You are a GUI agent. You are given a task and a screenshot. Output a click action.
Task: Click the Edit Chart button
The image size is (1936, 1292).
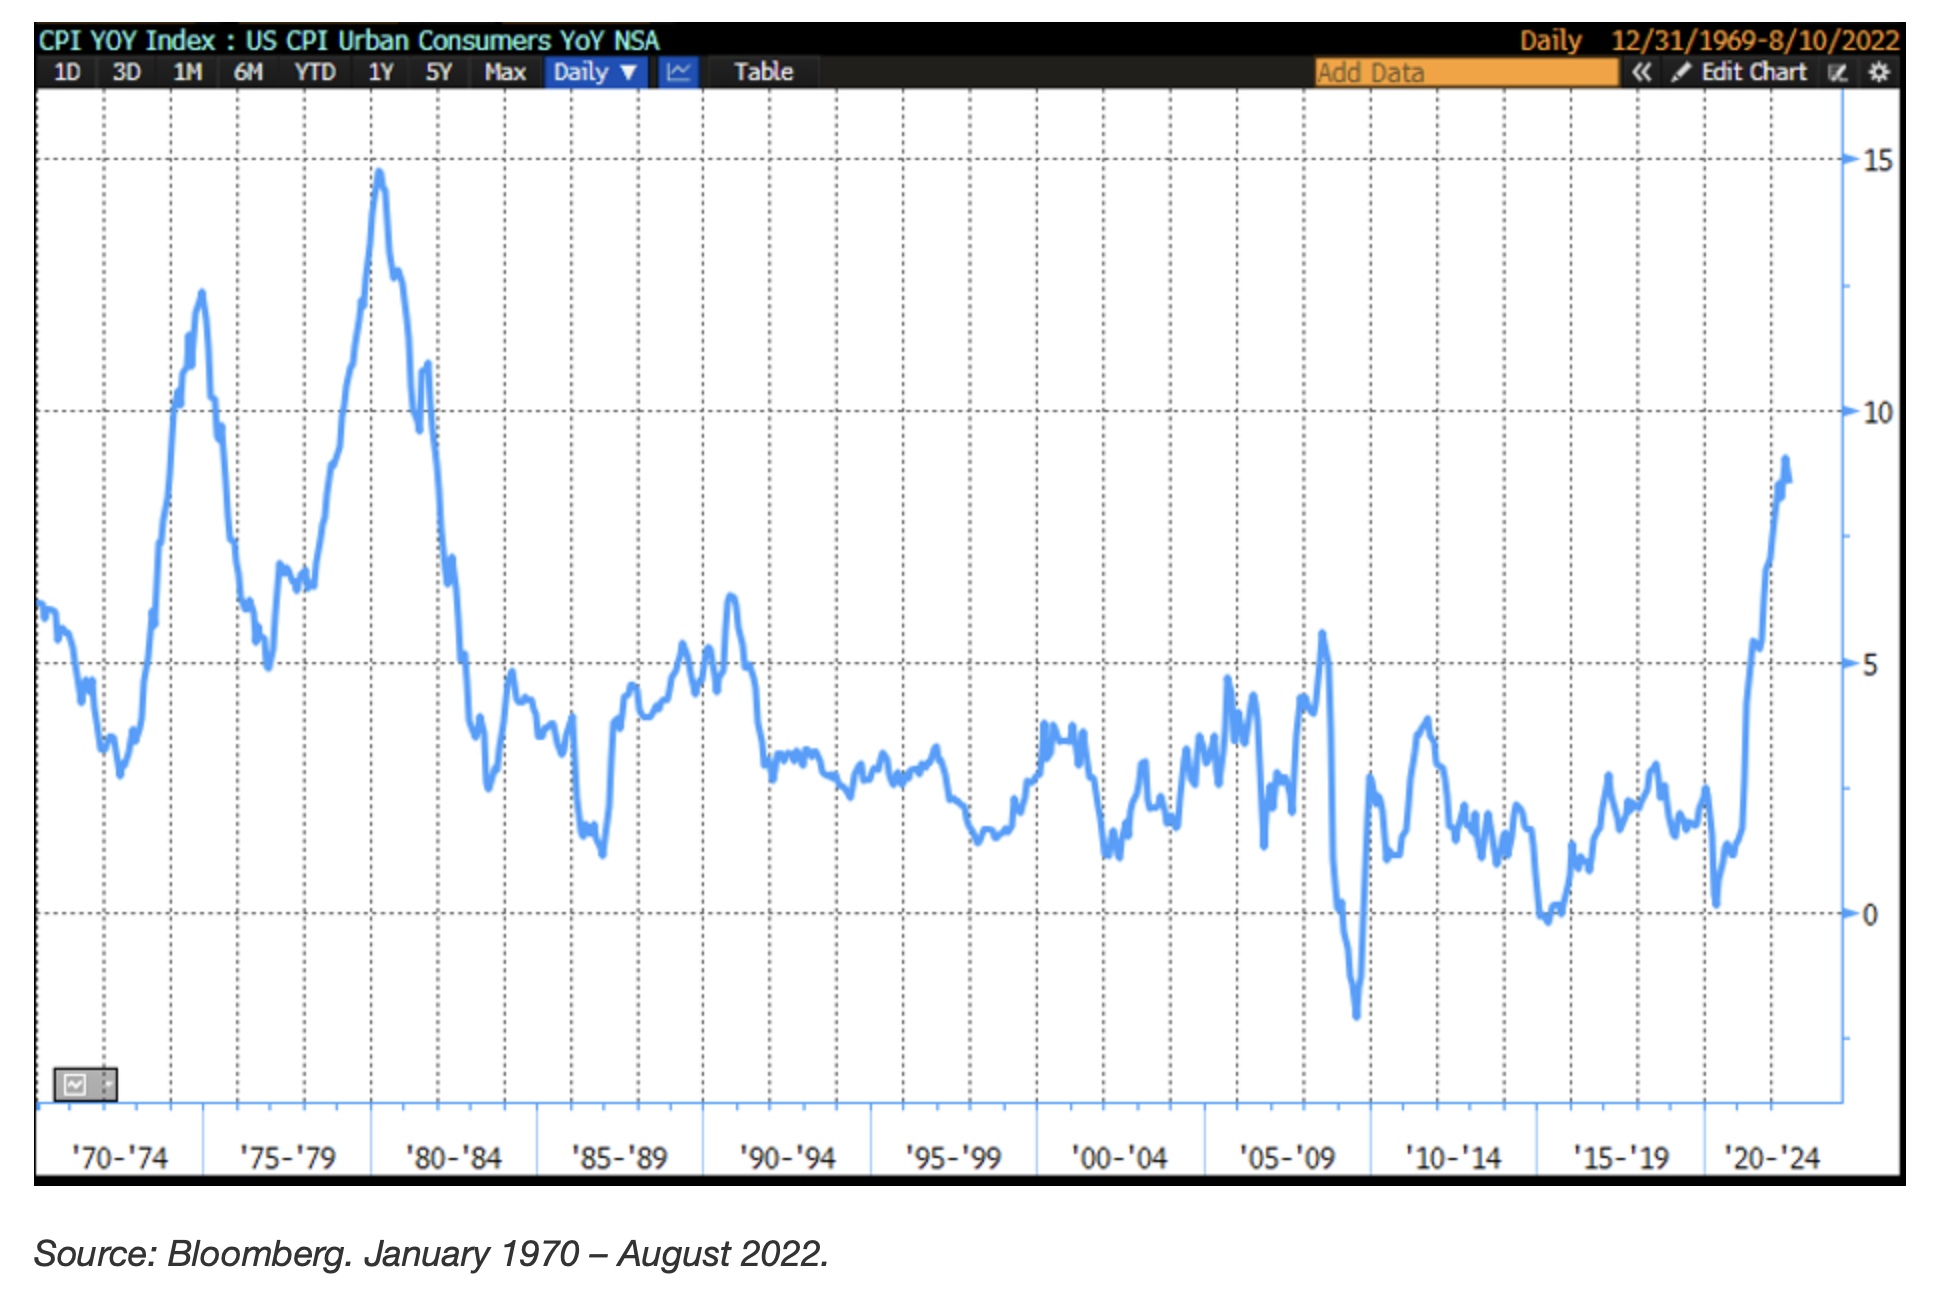click(x=1742, y=72)
